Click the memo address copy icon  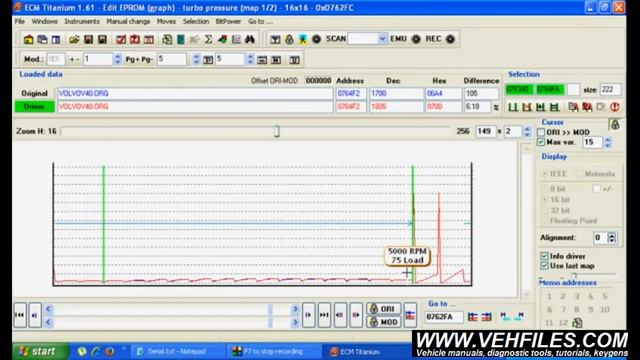tap(577, 323)
